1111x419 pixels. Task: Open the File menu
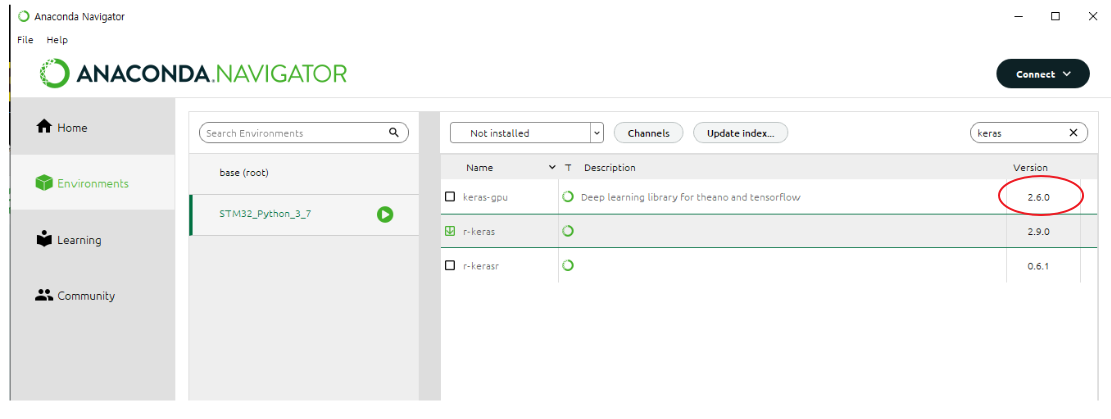pyautogui.click(x=26, y=40)
